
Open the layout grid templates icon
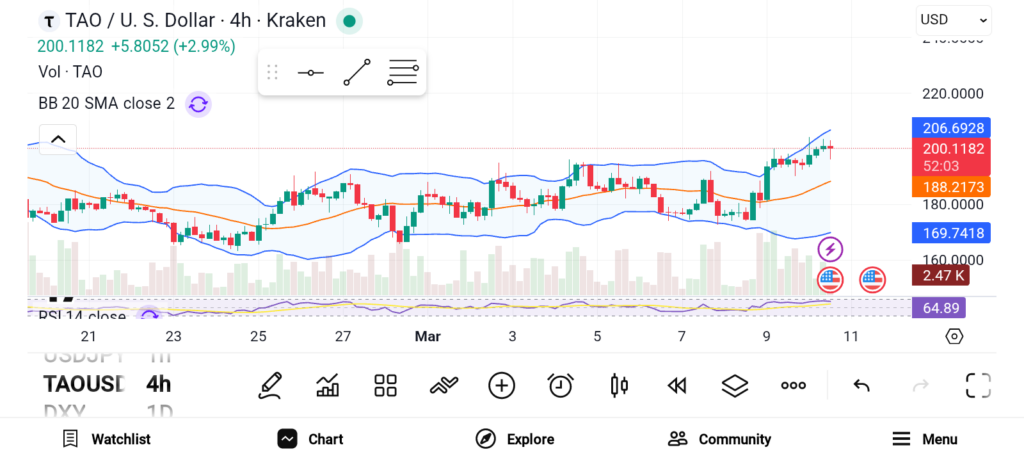click(x=385, y=385)
